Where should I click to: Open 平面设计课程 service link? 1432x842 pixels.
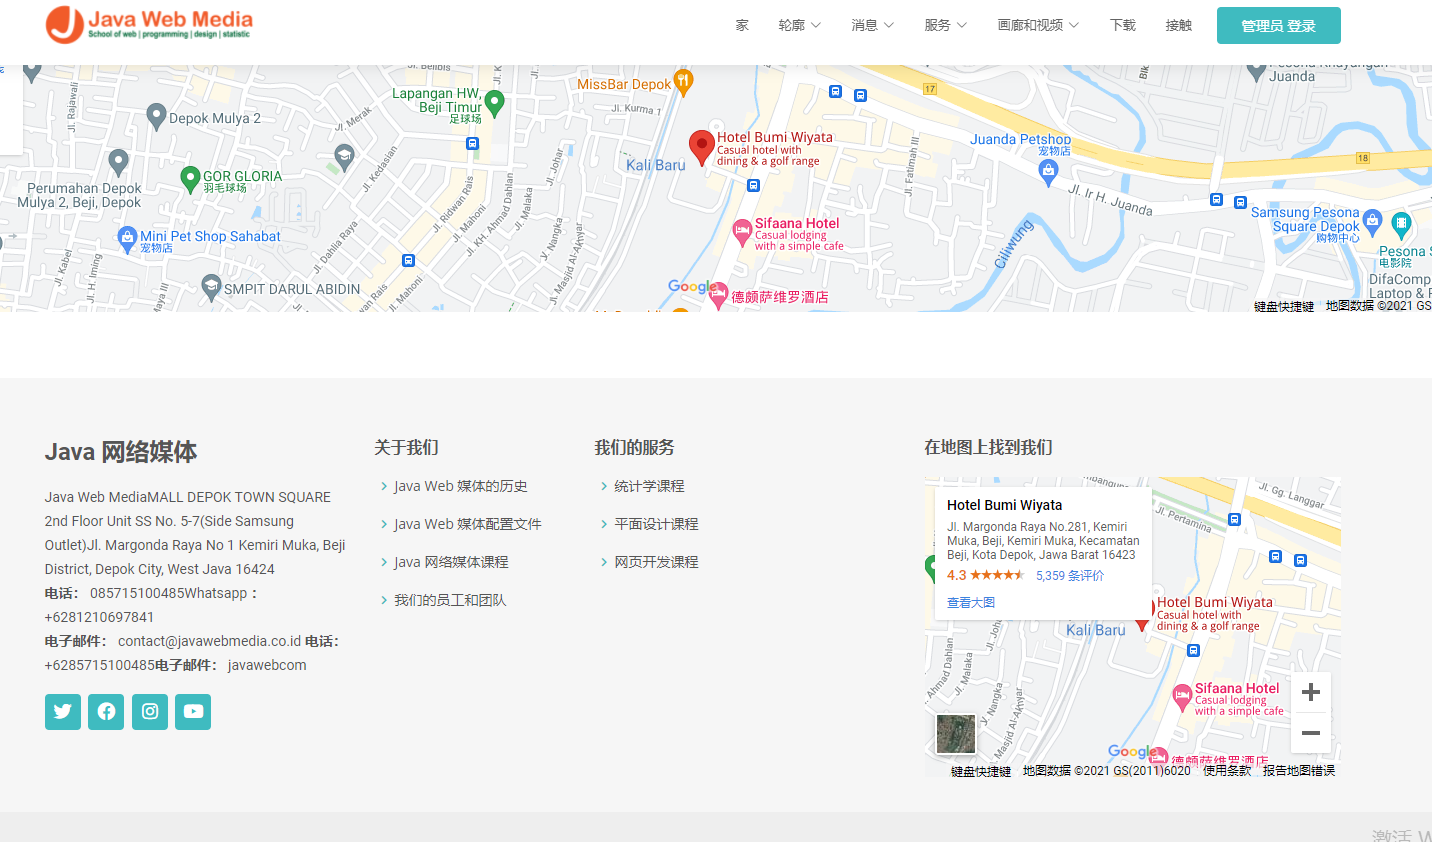(656, 524)
